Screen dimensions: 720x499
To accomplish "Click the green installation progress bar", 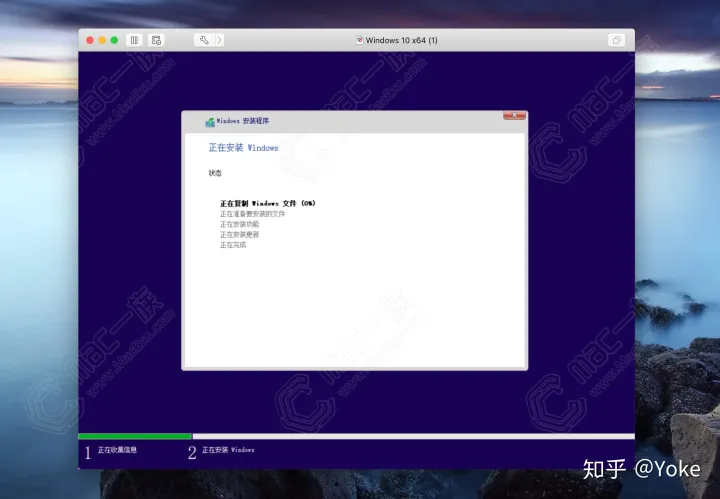I will click(135, 436).
